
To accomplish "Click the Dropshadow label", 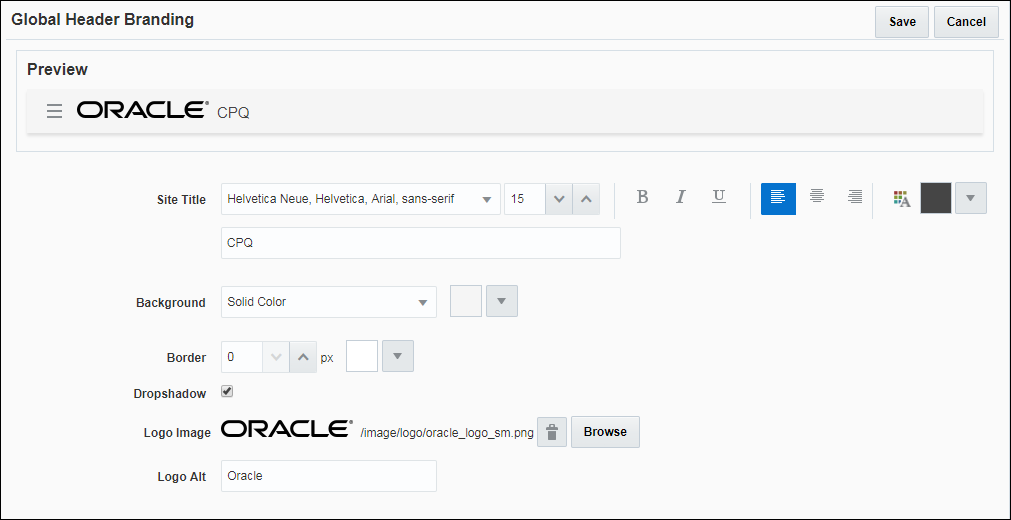I will pyautogui.click(x=170, y=394).
